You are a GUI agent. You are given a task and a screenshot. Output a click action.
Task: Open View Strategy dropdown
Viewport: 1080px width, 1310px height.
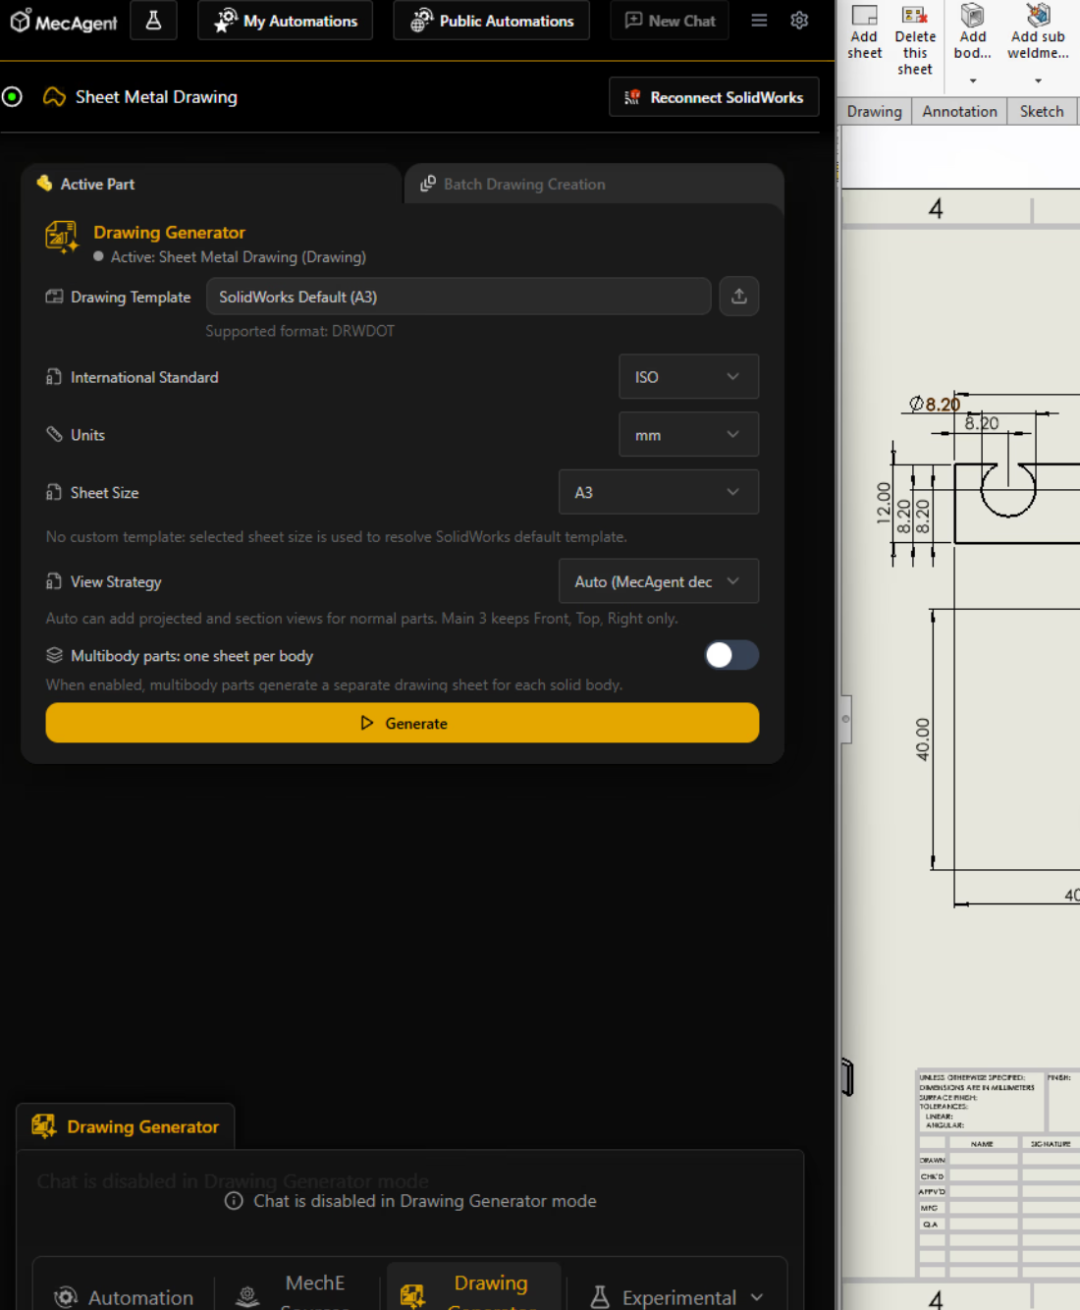coord(658,581)
